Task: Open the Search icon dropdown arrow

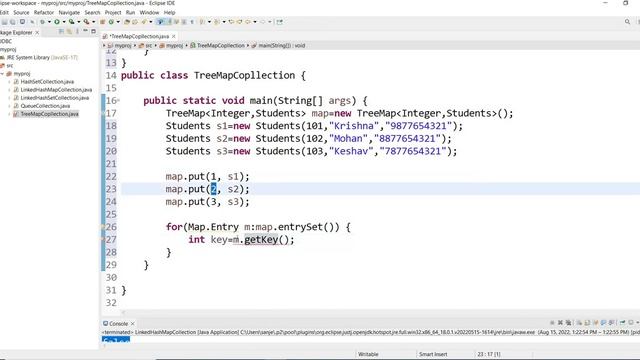Action: (x=151, y=22)
